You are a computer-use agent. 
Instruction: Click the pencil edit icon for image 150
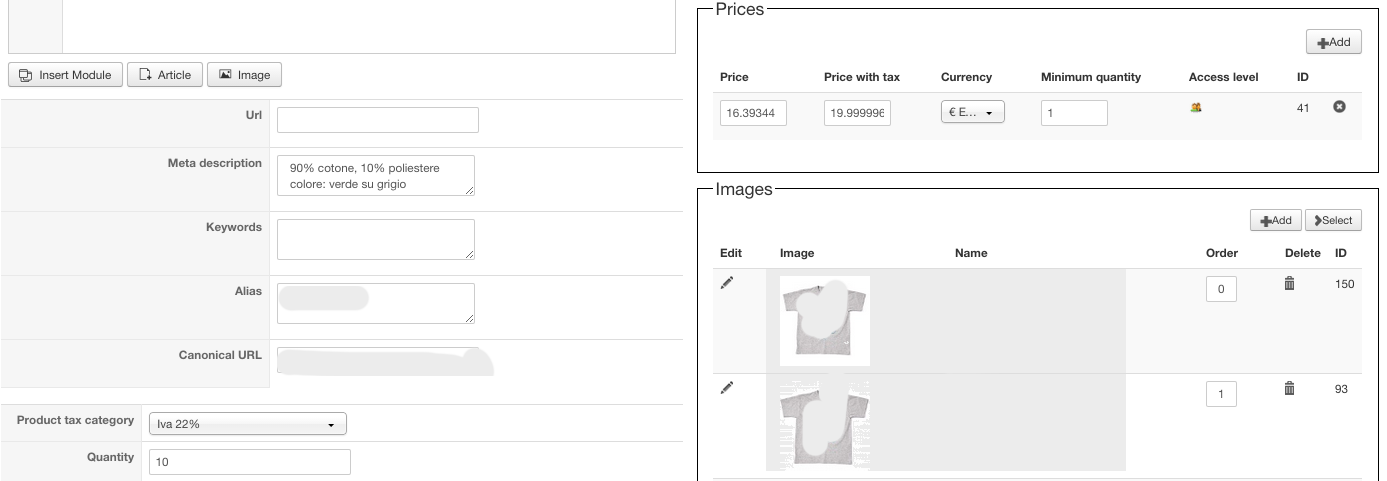coord(727,283)
